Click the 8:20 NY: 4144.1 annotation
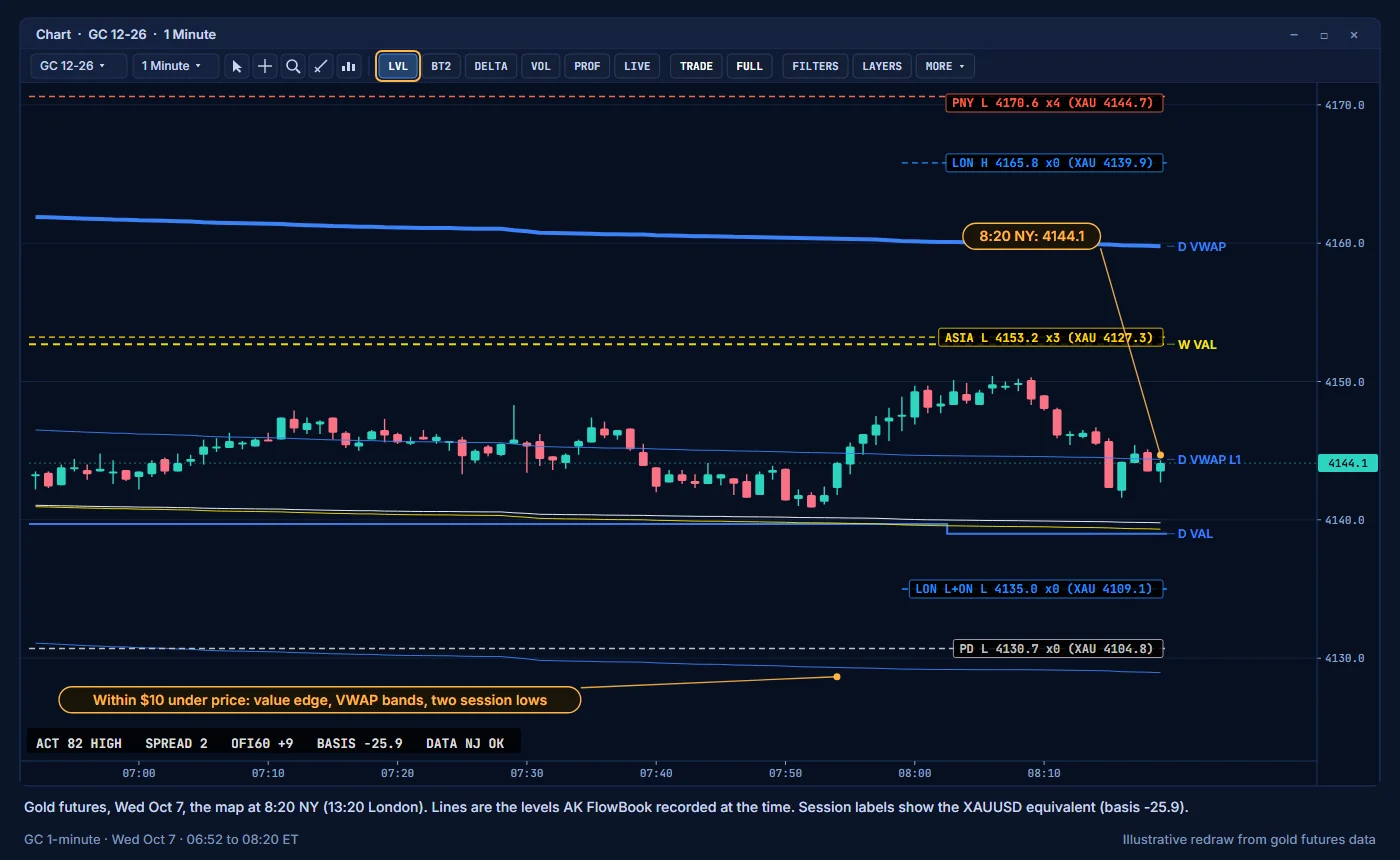This screenshot has width=1400, height=860. tap(1031, 237)
